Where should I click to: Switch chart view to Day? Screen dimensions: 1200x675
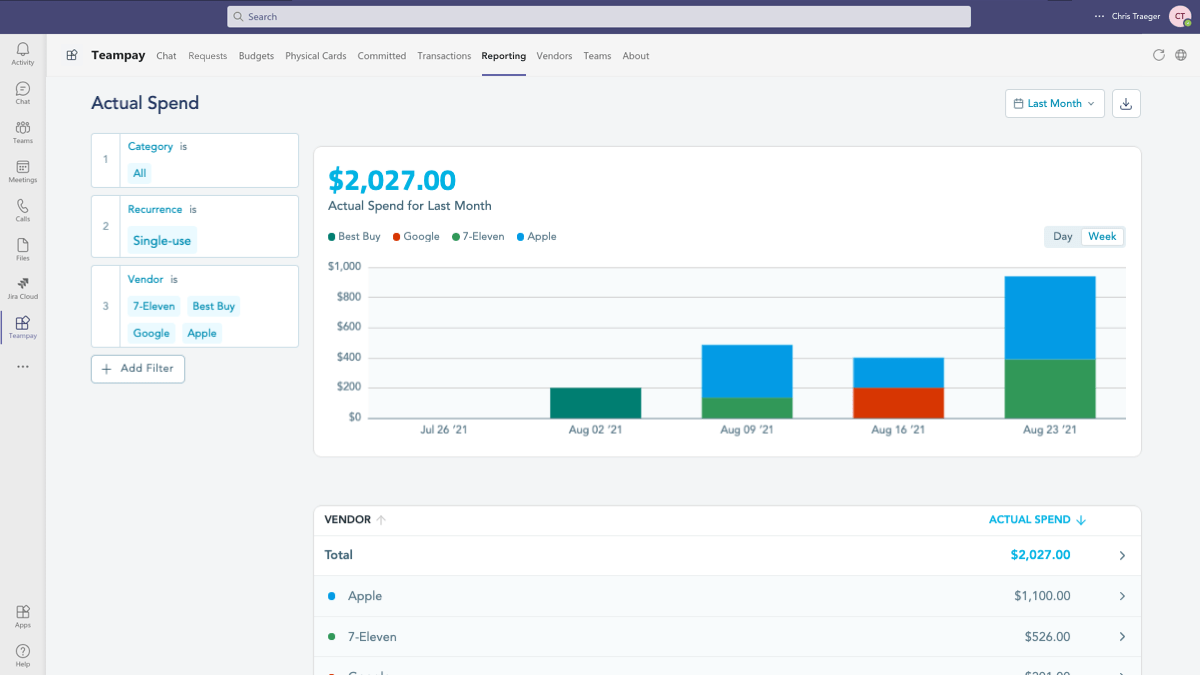click(1062, 237)
